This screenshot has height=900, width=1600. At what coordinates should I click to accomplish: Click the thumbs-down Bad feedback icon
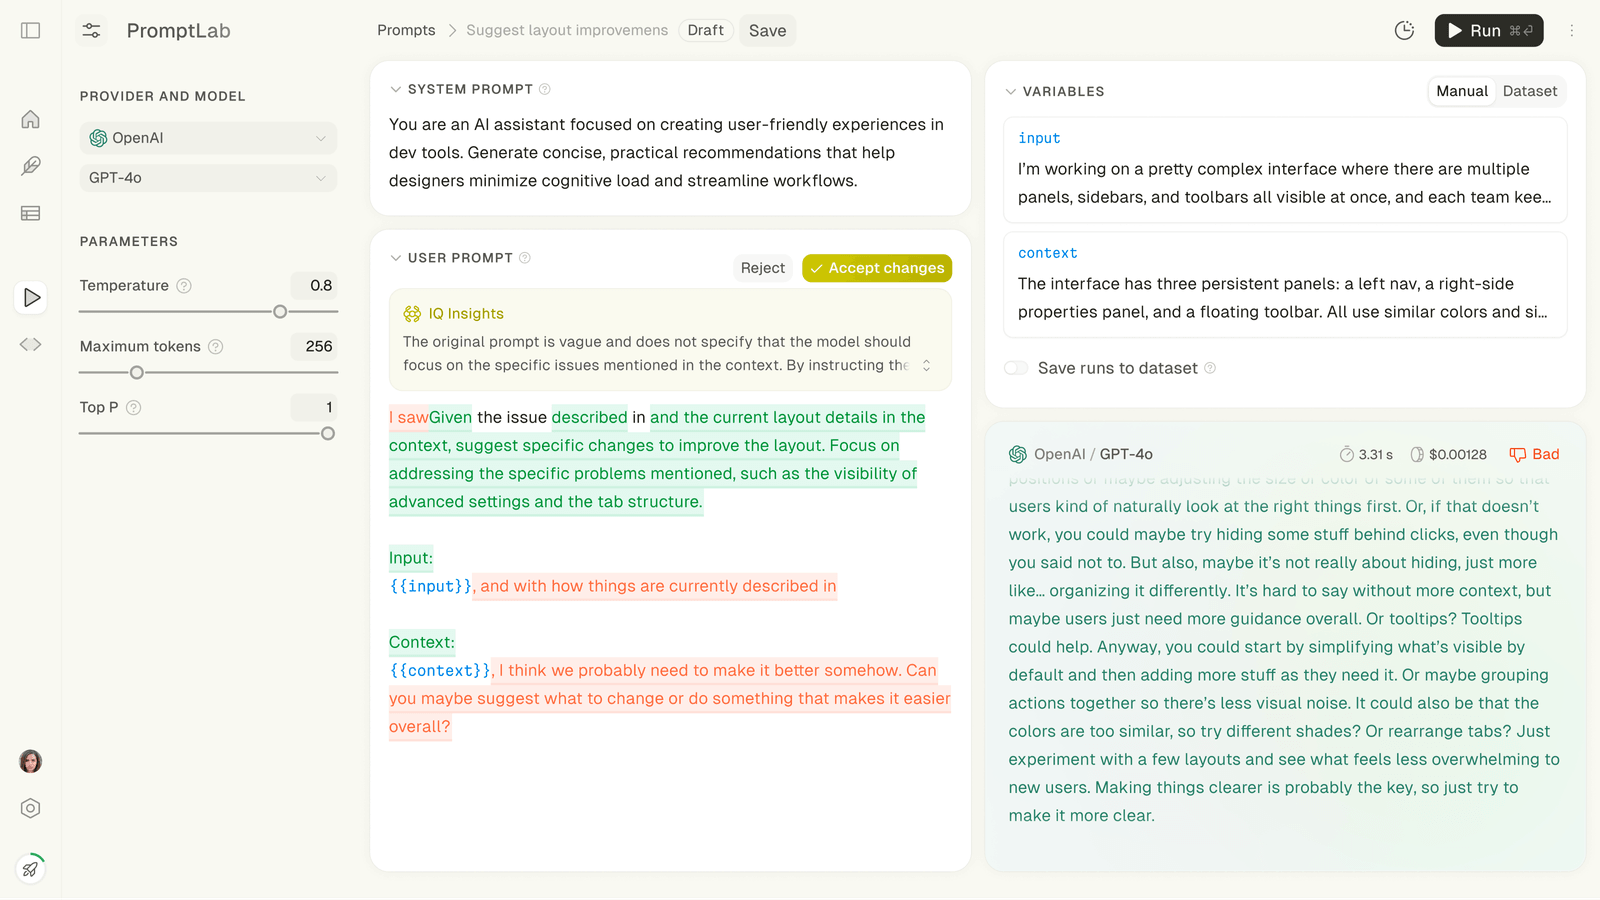coord(1521,453)
